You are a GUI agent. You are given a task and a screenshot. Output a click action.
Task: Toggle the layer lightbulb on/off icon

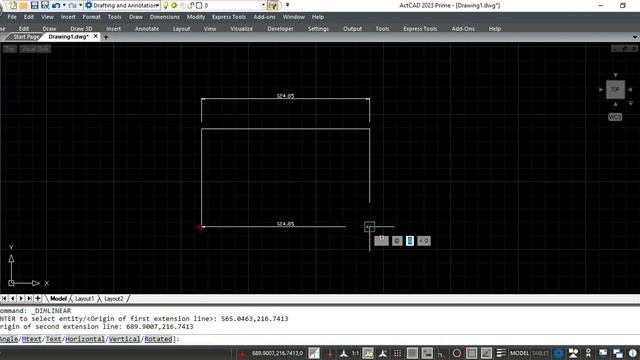pos(165,5)
